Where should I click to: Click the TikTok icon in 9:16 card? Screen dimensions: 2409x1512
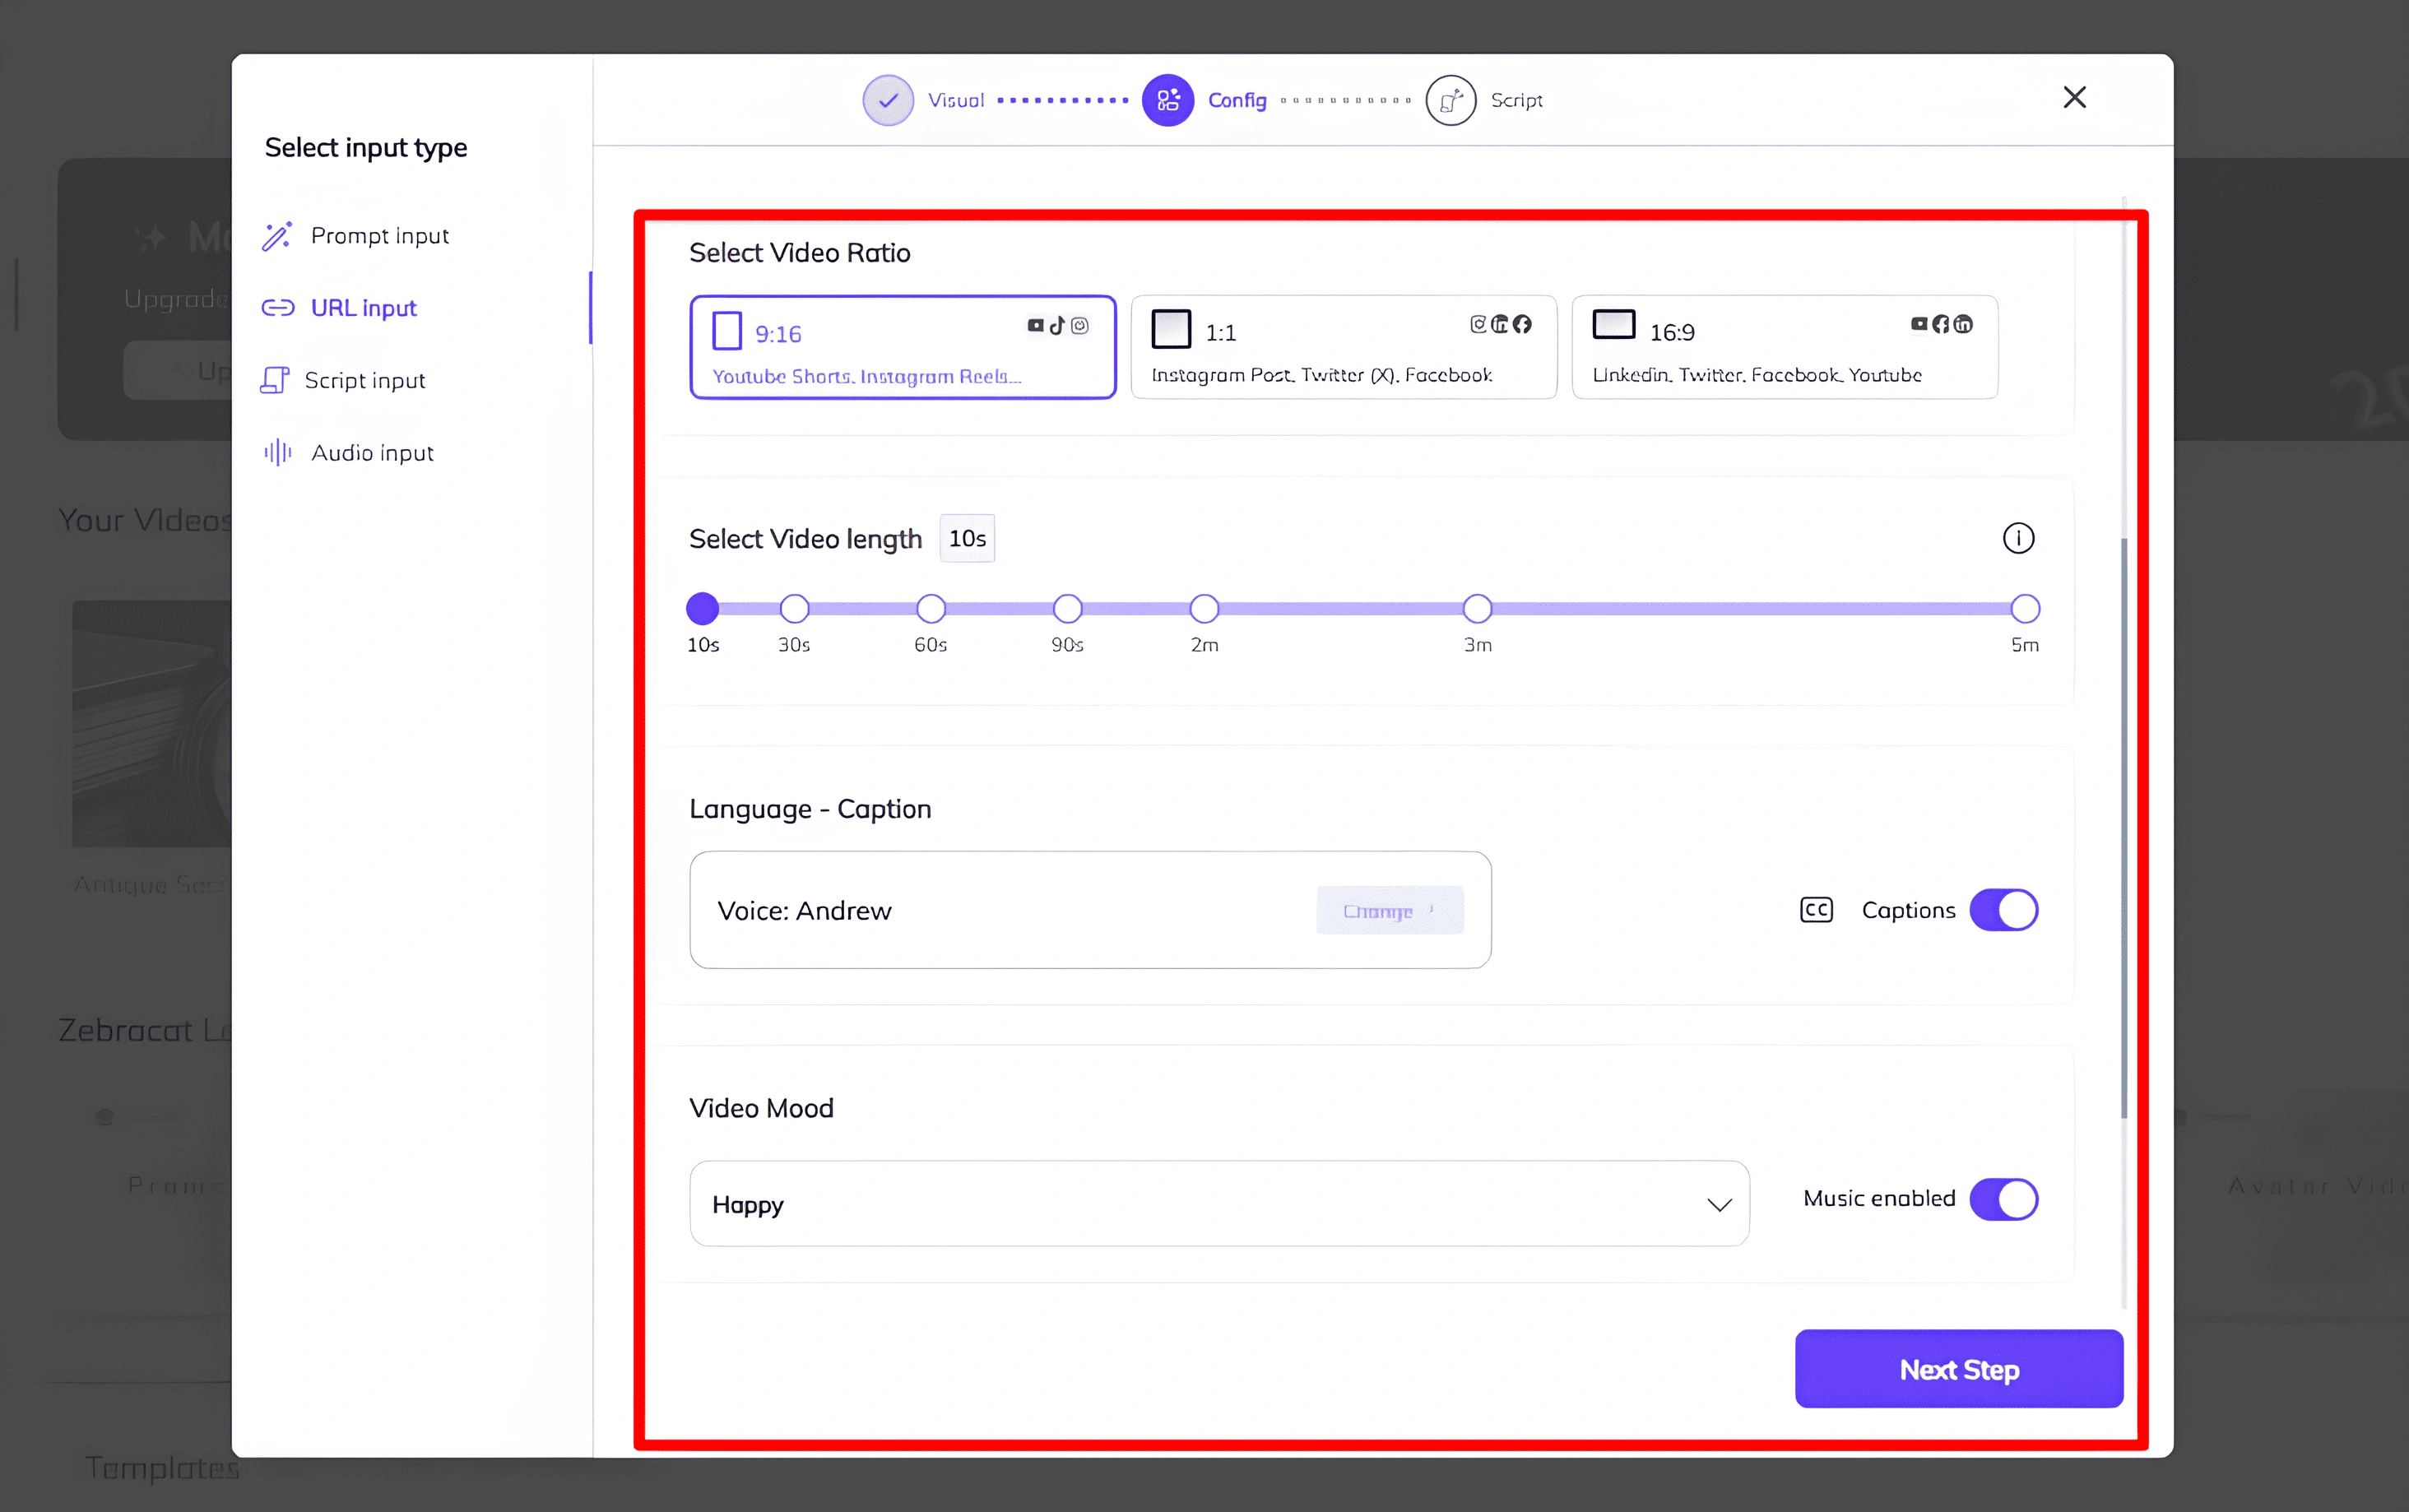(1058, 325)
